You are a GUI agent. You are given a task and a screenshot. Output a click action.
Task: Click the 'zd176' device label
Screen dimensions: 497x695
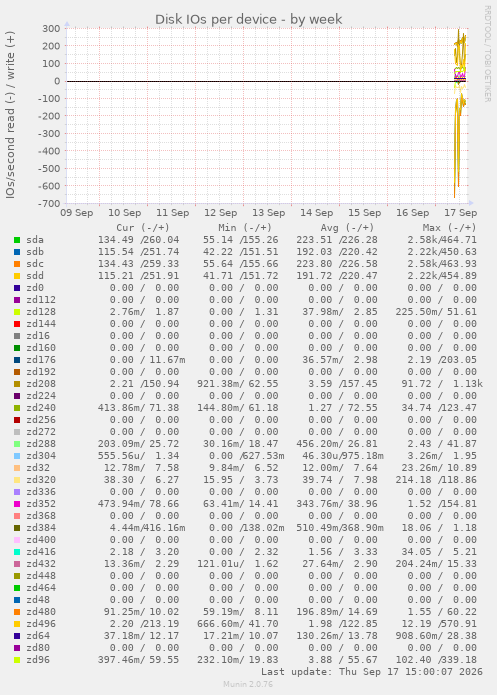click(41, 359)
